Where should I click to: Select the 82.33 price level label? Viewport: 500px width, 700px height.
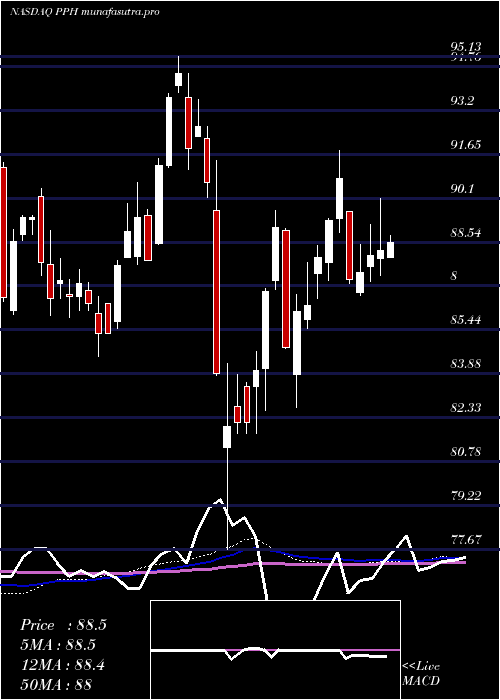[466, 408]
